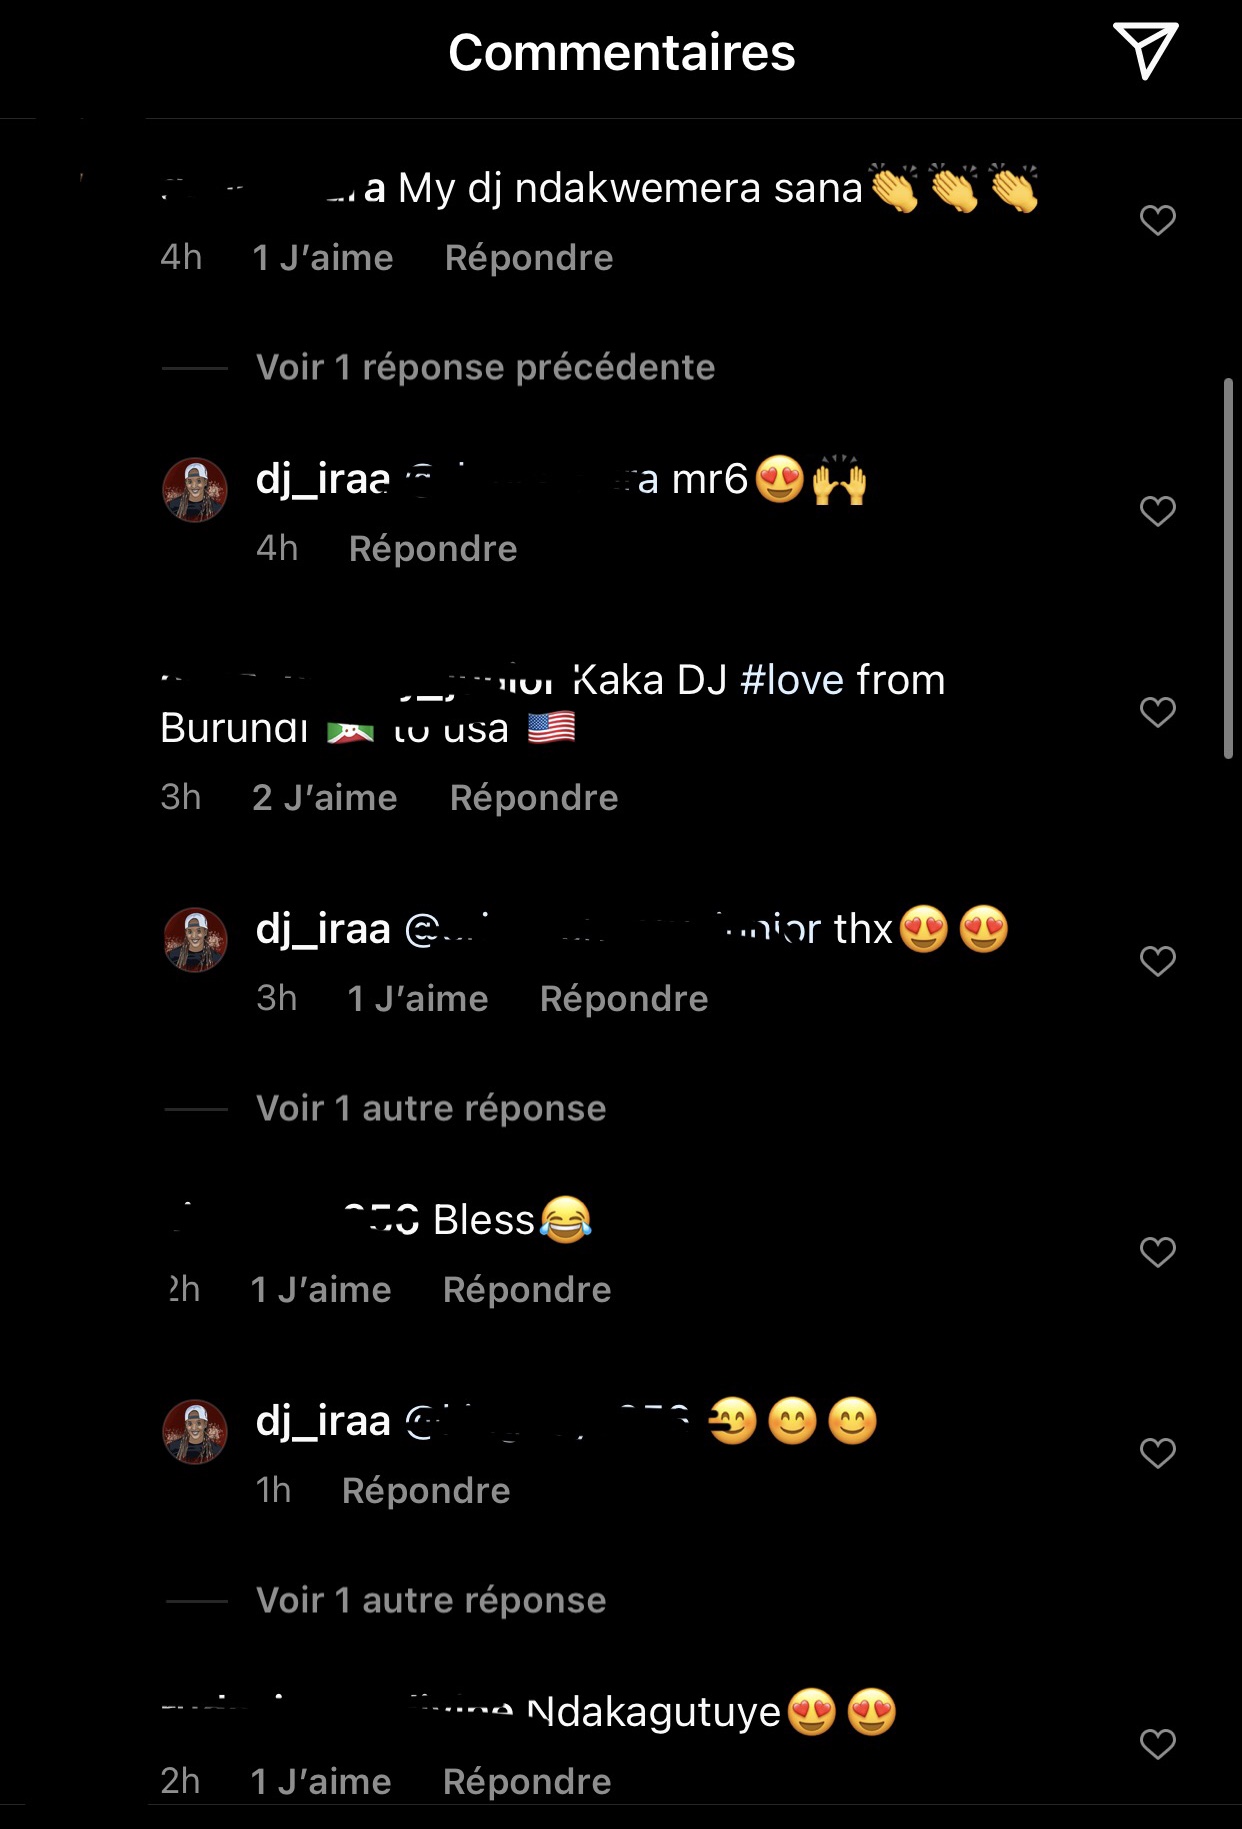
Task: Heart the 'Ndakagutuye' comment
Action: click(1157, 1744)
